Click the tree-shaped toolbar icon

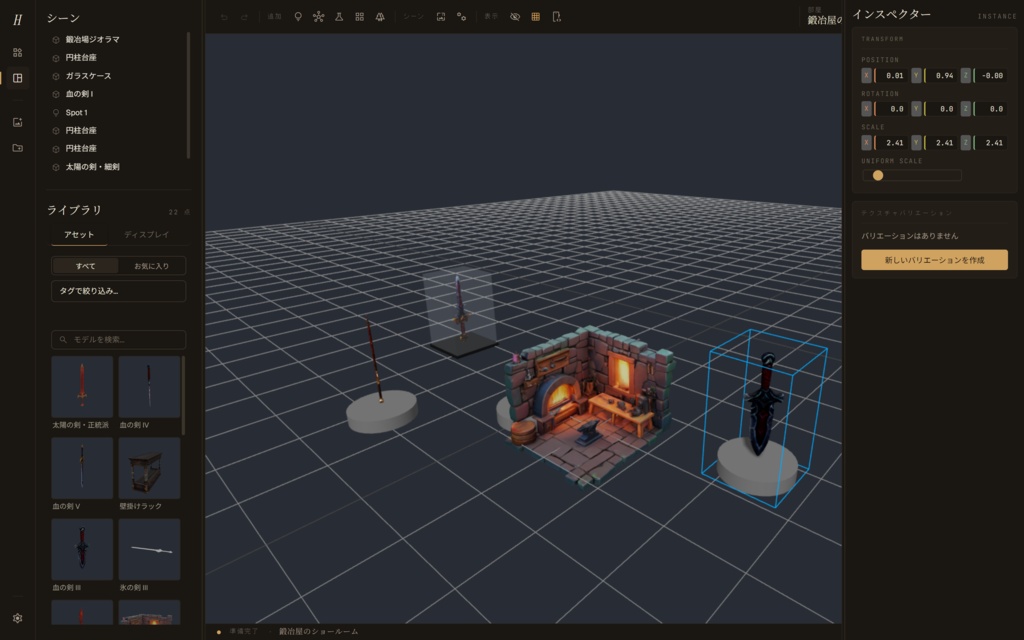point(380,17)
